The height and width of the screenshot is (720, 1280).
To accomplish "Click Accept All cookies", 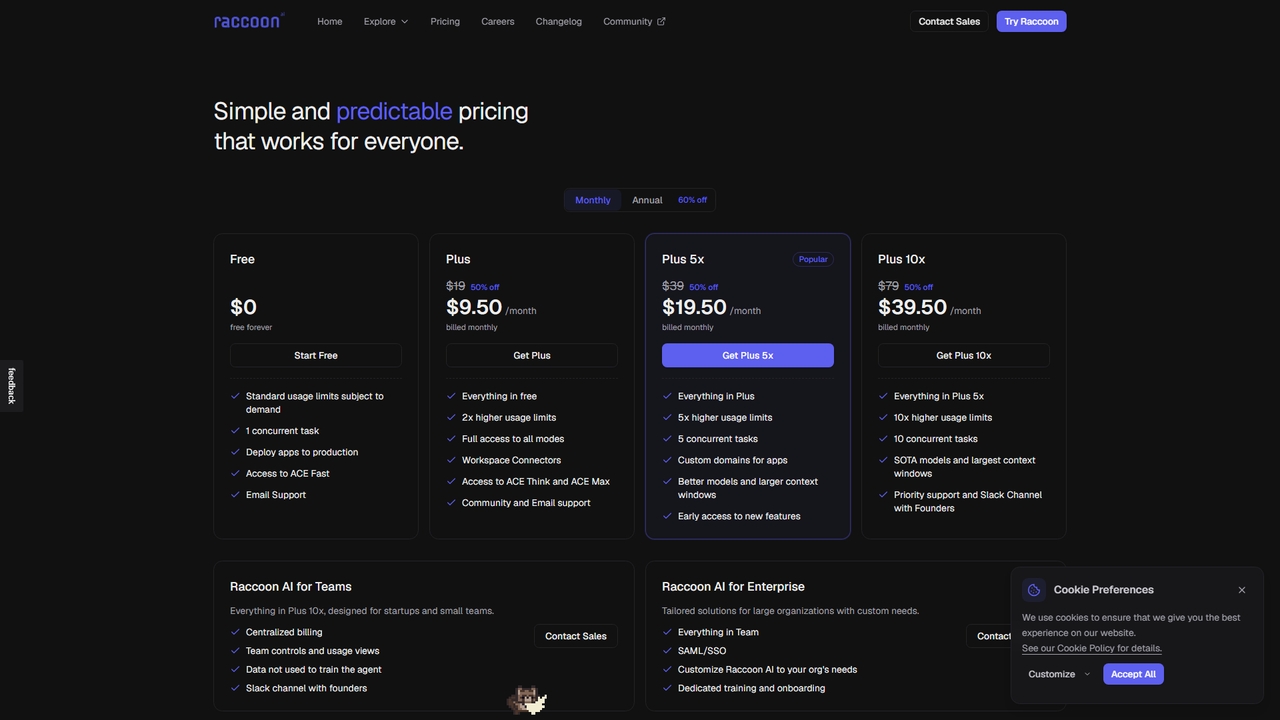I will point(1133,674).
